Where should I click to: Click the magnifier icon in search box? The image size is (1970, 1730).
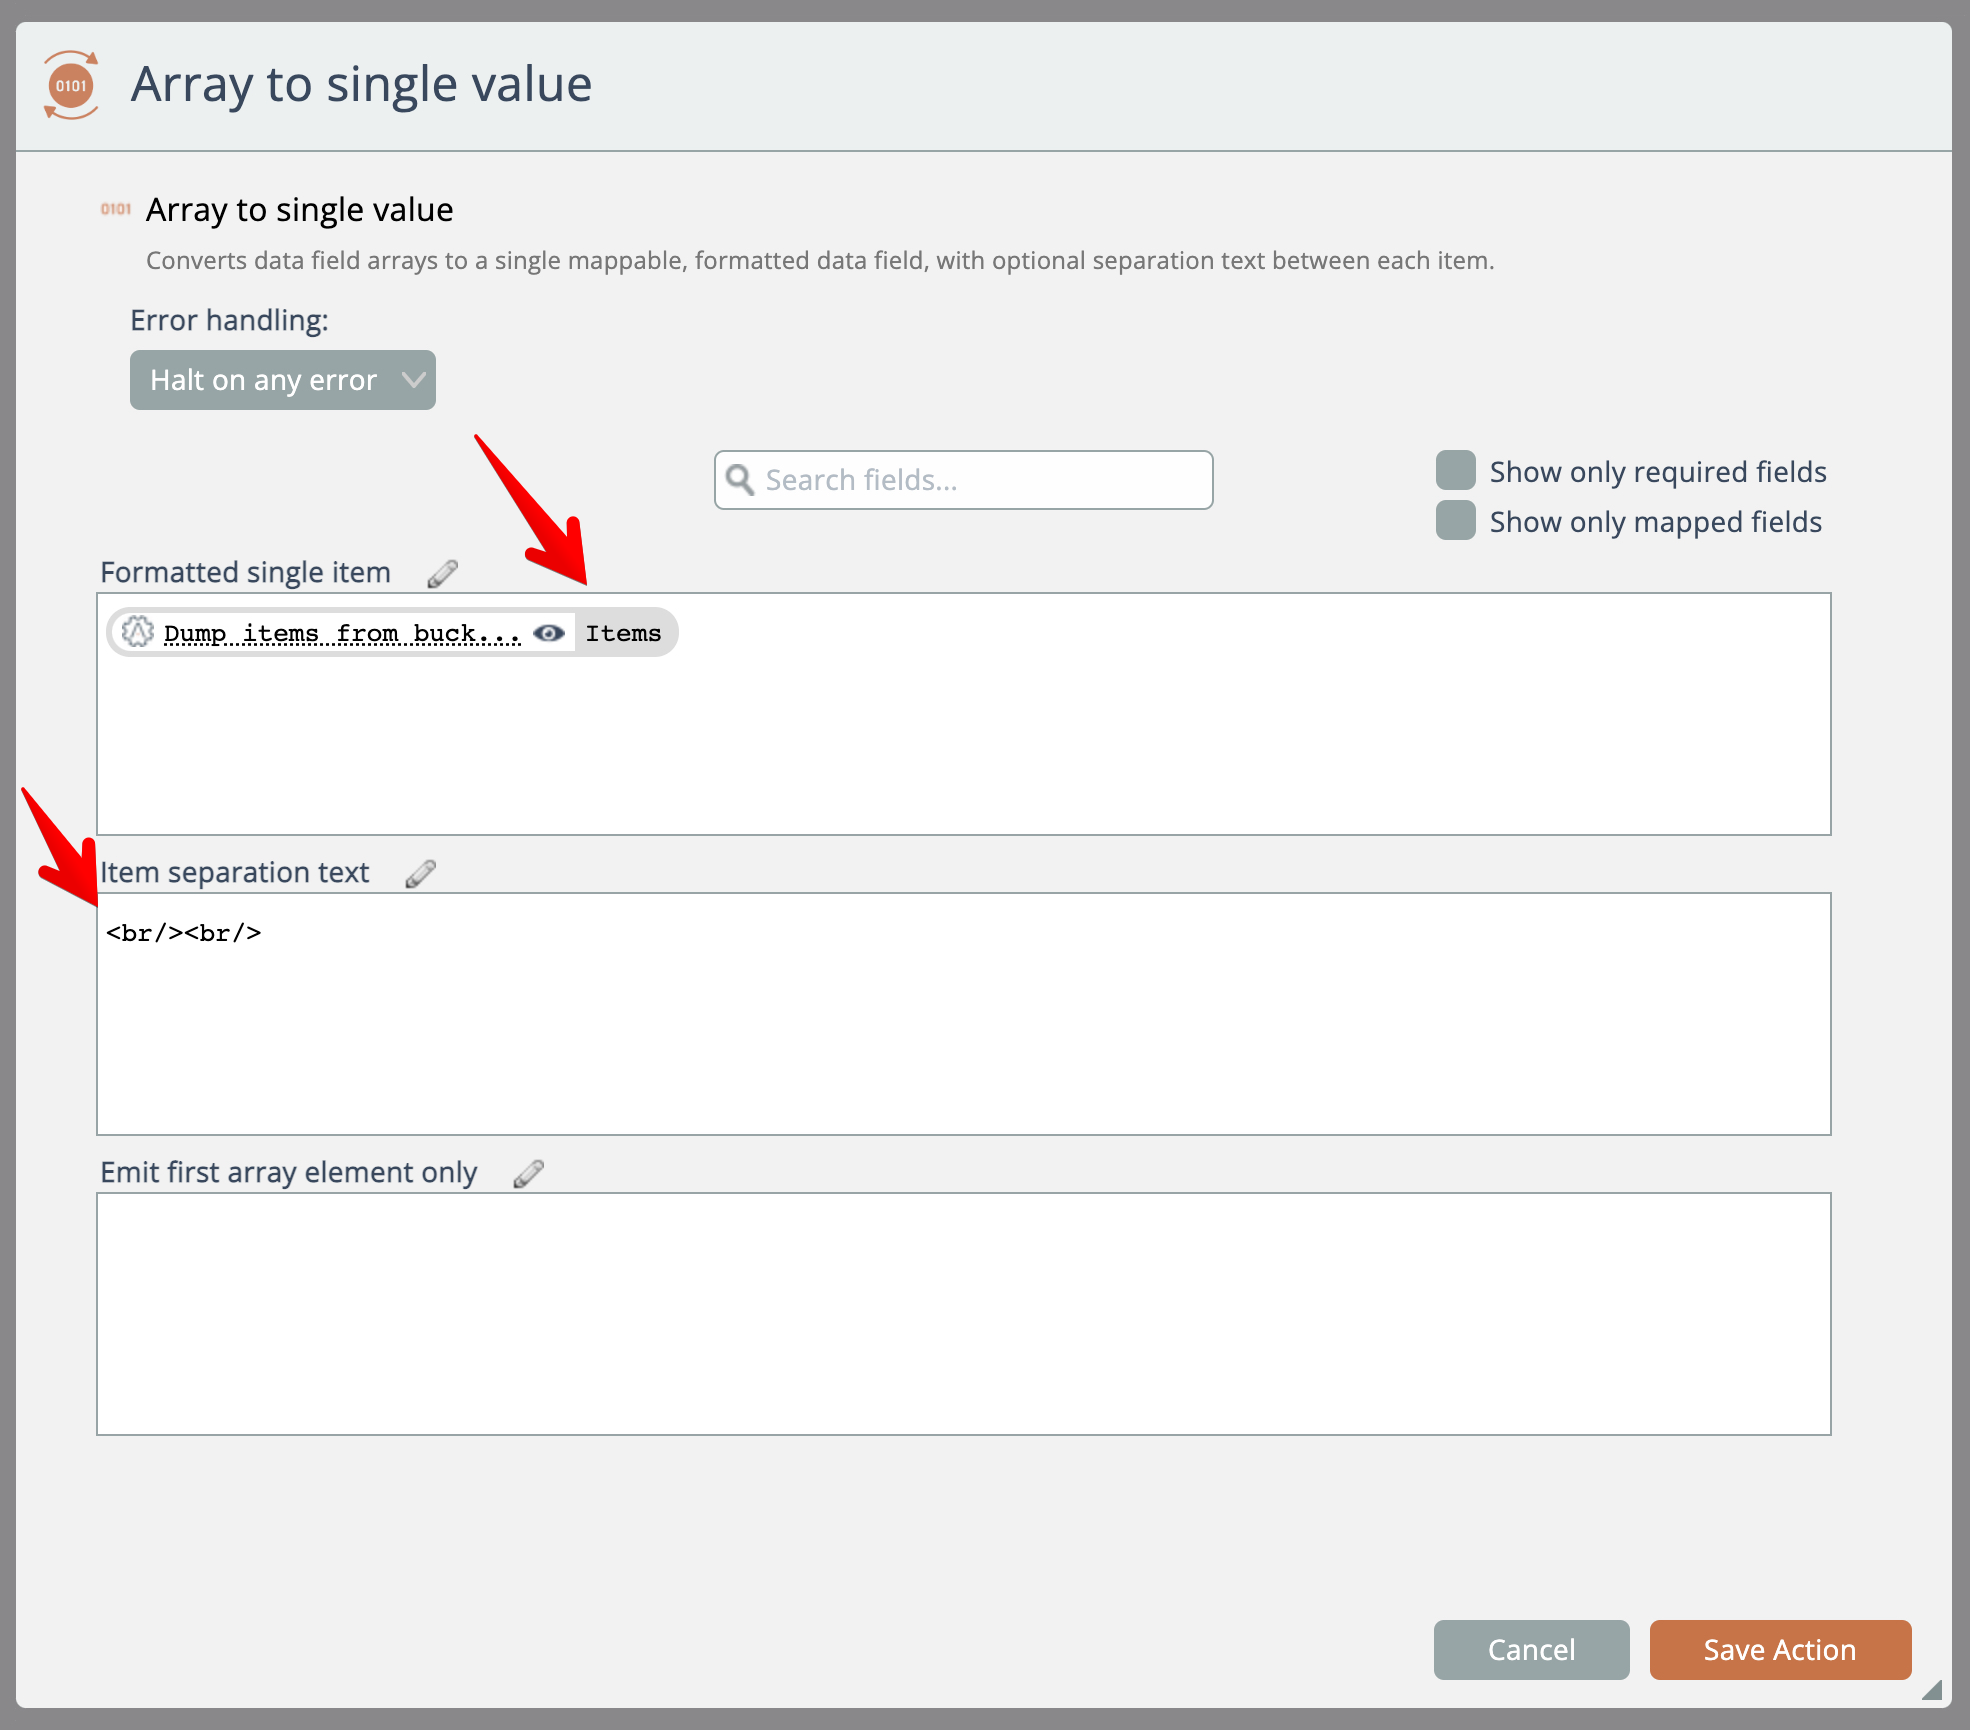740,480
